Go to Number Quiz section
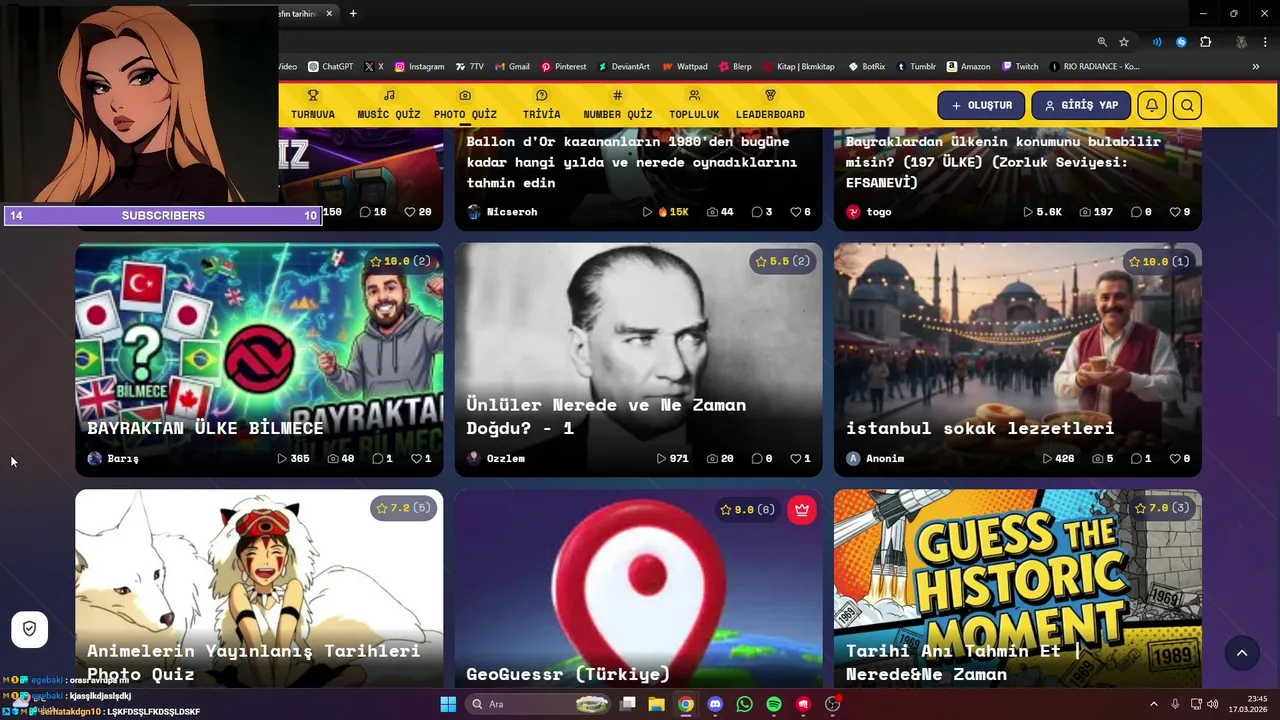 pos(618,105)
